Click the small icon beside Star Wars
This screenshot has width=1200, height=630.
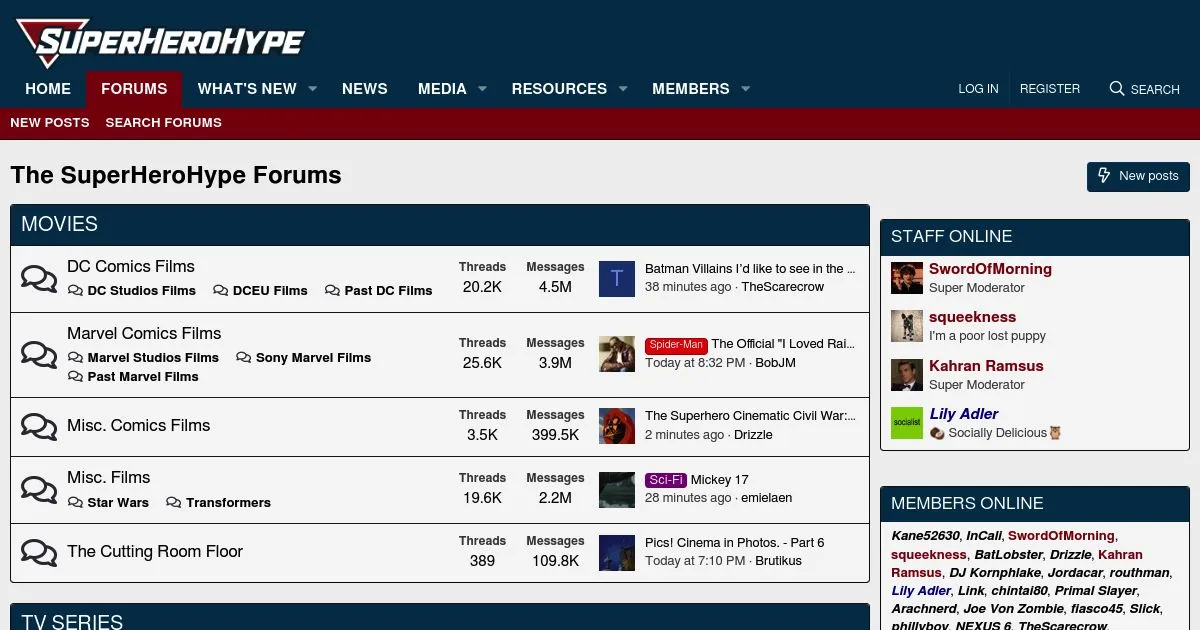pyautogui.click(x=75, y=503)
